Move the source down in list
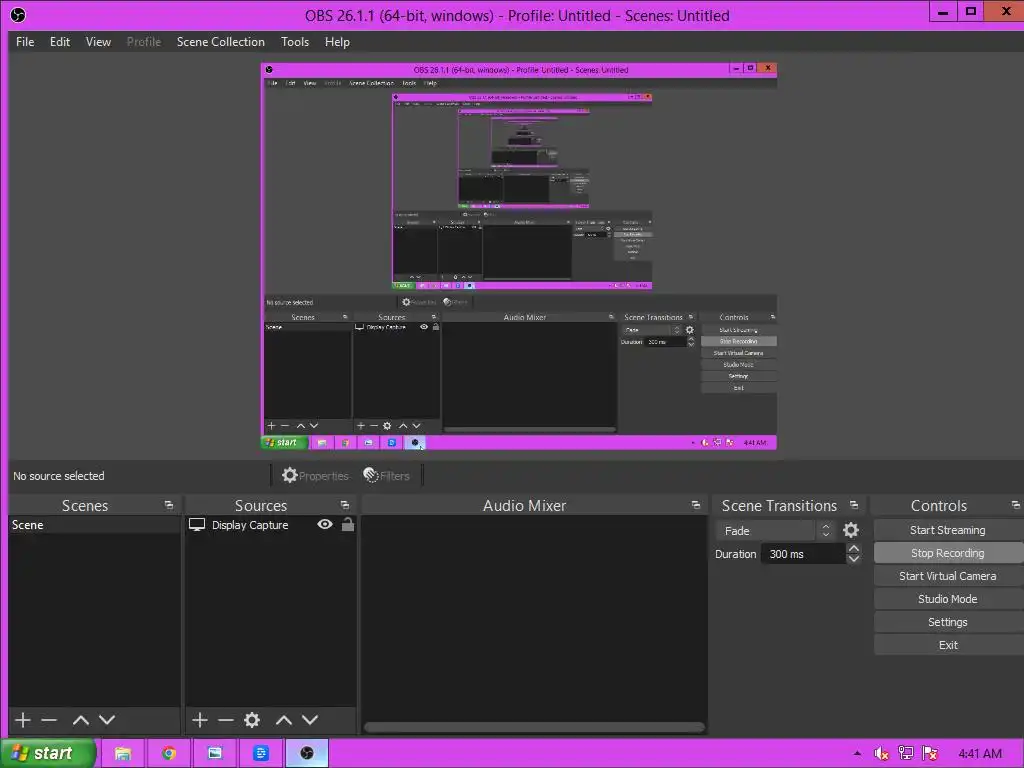This screenshot has width=1024, height=768. click(x=310, y=720)
